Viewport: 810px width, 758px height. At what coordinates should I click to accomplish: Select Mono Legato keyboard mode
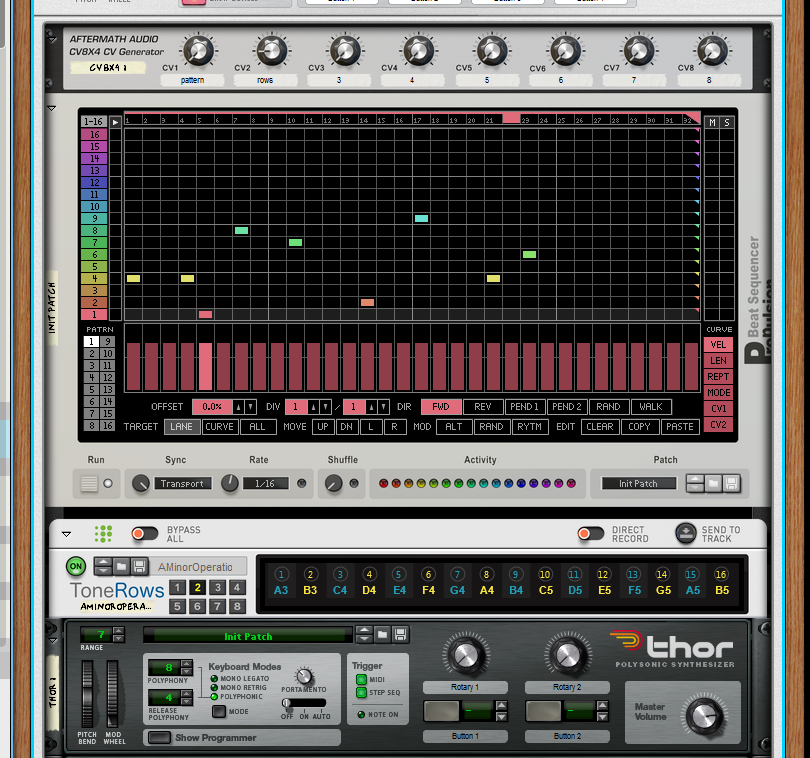click(214, 678)
